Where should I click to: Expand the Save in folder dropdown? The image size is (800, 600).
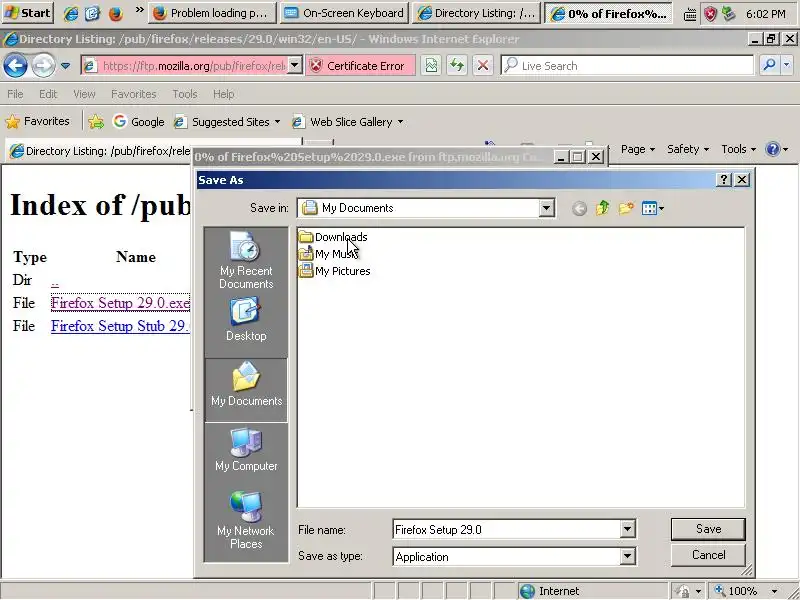coord(546,208)
